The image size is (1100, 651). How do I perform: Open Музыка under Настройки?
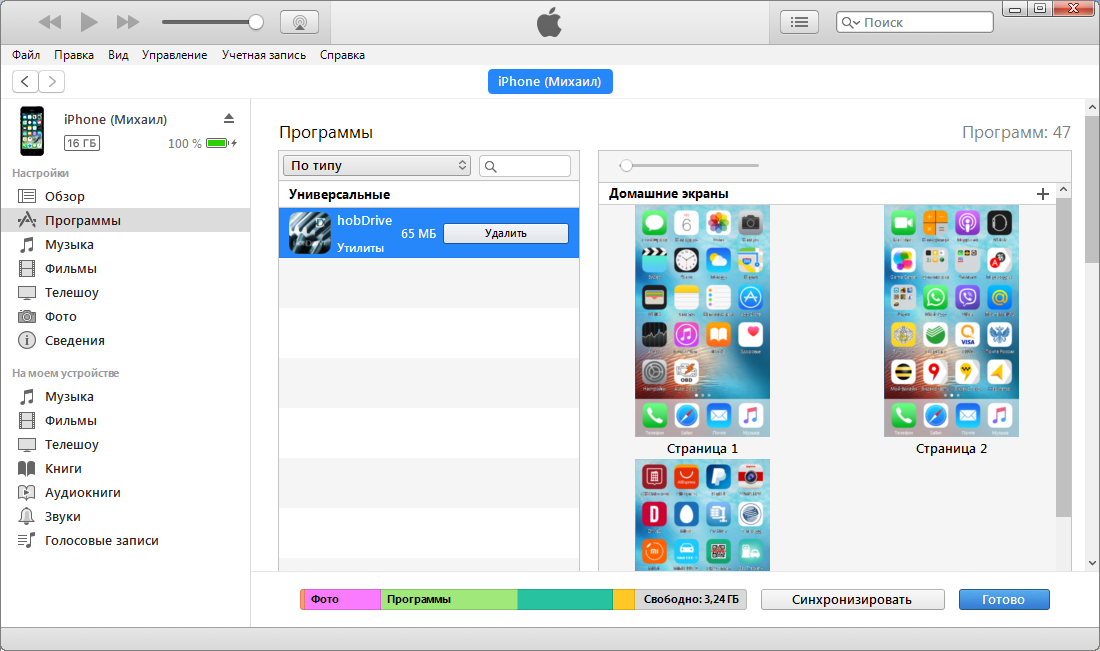tap(125, 244)
